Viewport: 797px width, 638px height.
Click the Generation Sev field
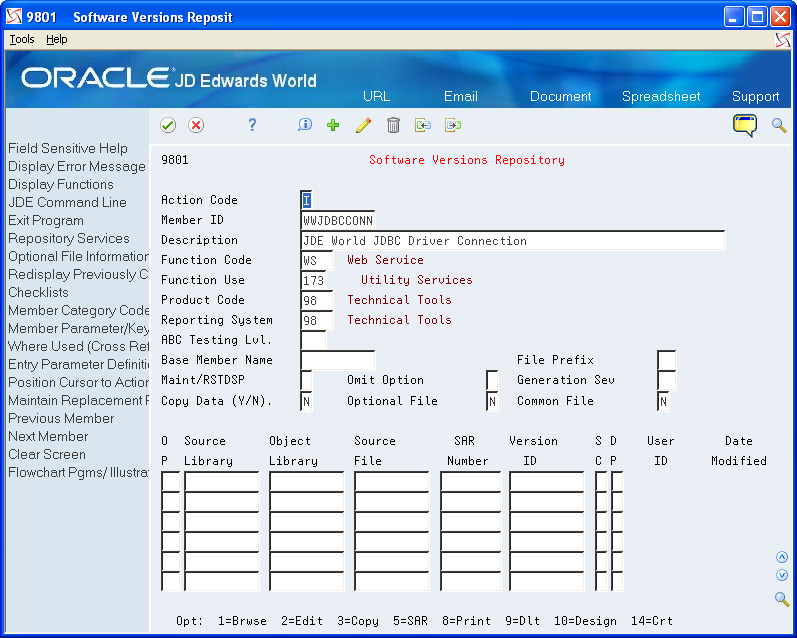[666, 380]
